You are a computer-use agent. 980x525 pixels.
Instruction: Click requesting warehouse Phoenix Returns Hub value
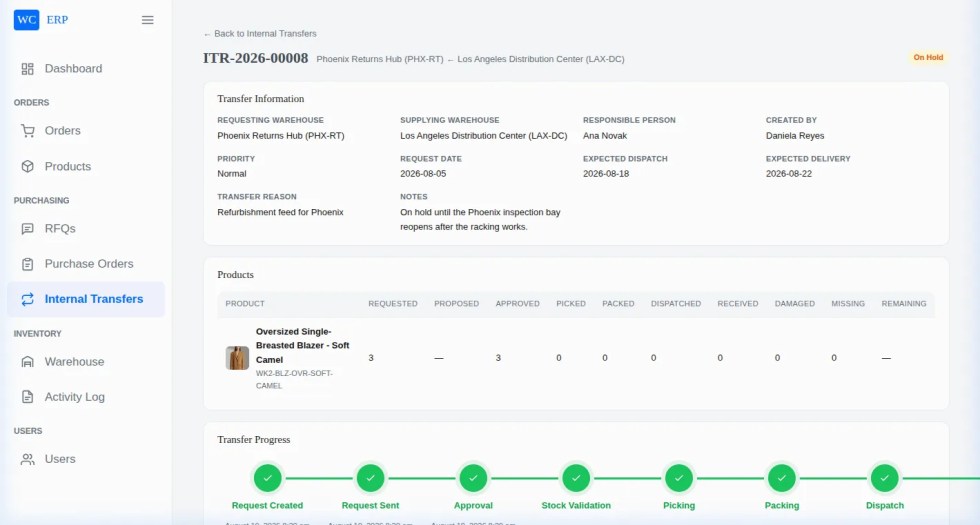coord(281,136)
